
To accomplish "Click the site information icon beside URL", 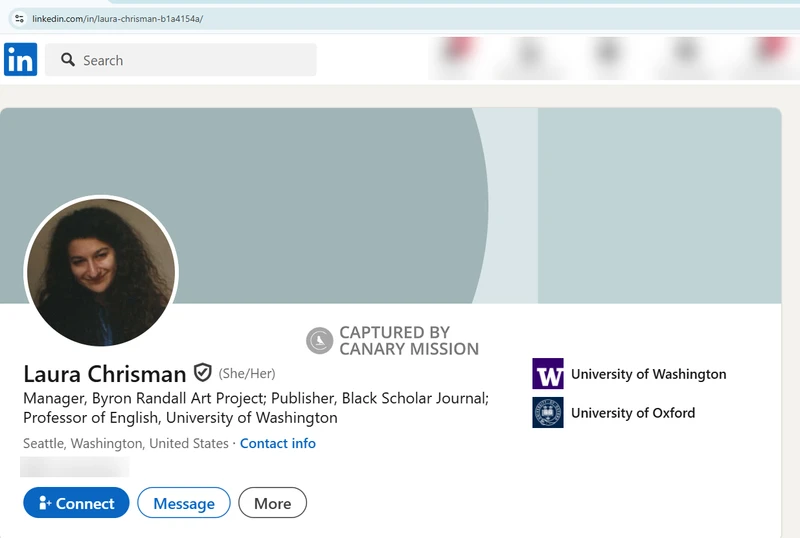I will click(18, 18).
